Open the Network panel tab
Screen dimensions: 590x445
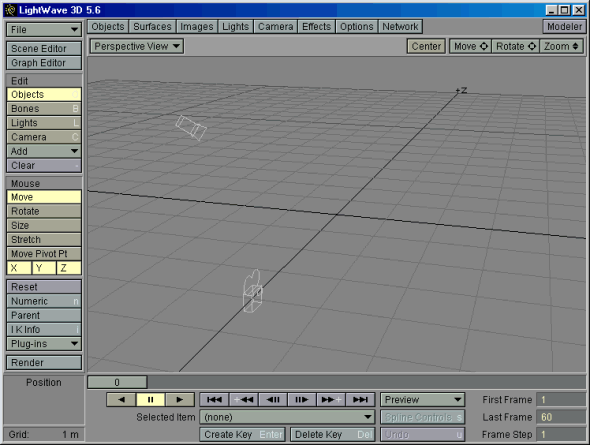[400, 27]
